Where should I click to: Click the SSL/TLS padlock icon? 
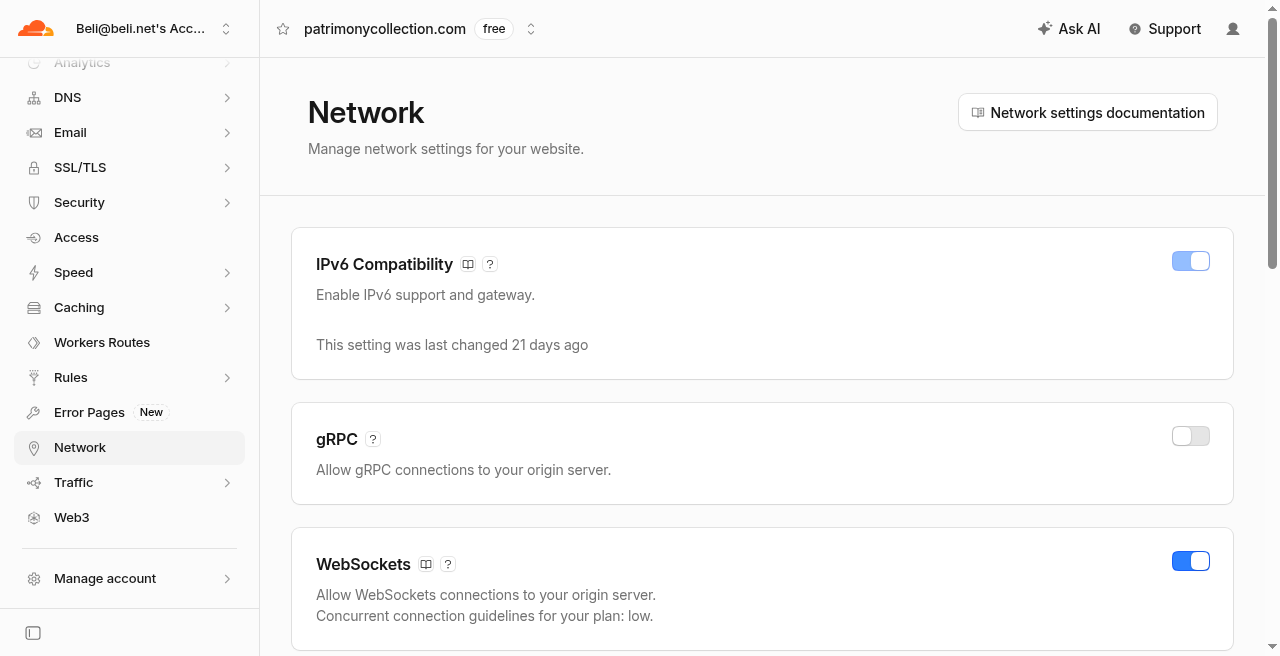(34, 168)
